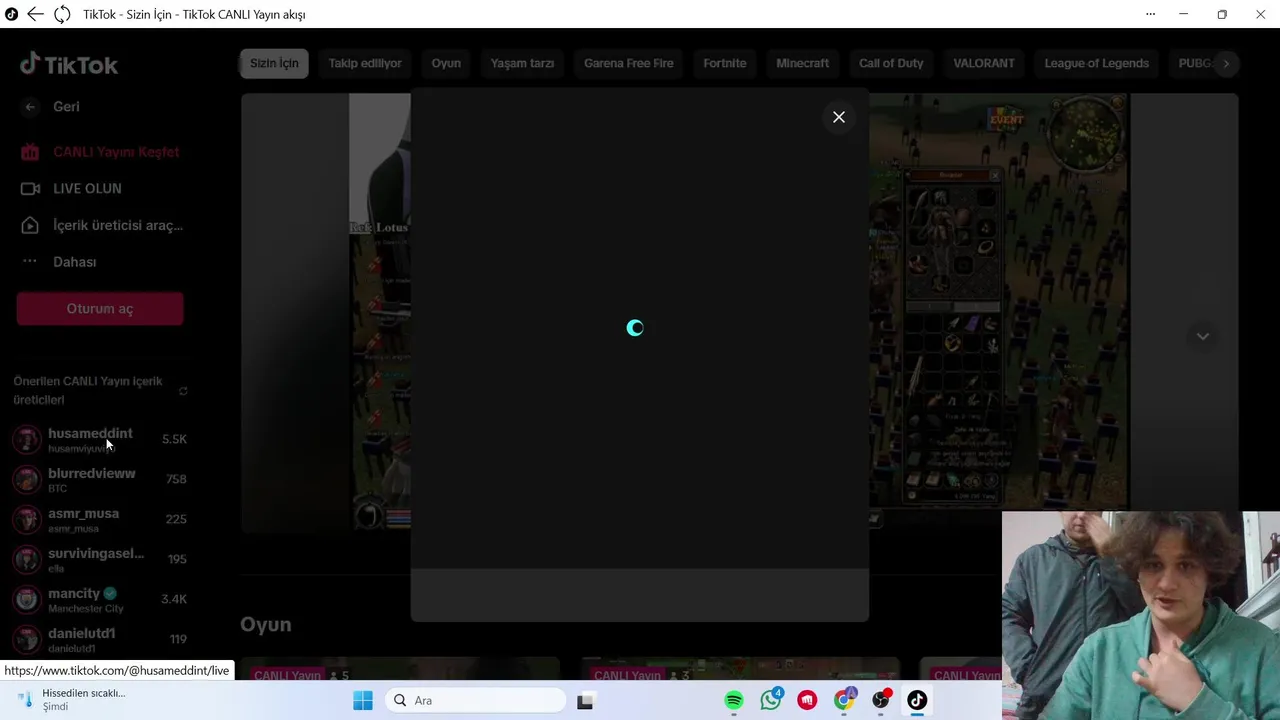
Task: Click the Geri back link
Action: tap(66, 107)
